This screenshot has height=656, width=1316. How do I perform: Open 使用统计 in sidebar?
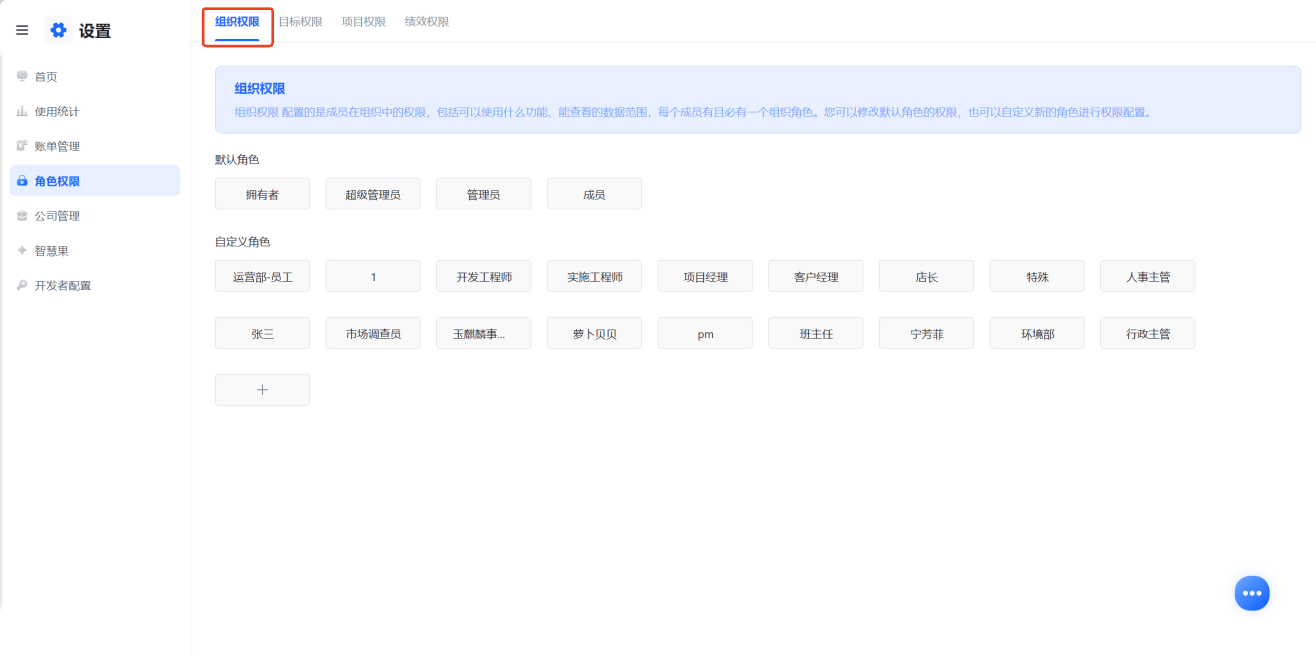(95, 111)
